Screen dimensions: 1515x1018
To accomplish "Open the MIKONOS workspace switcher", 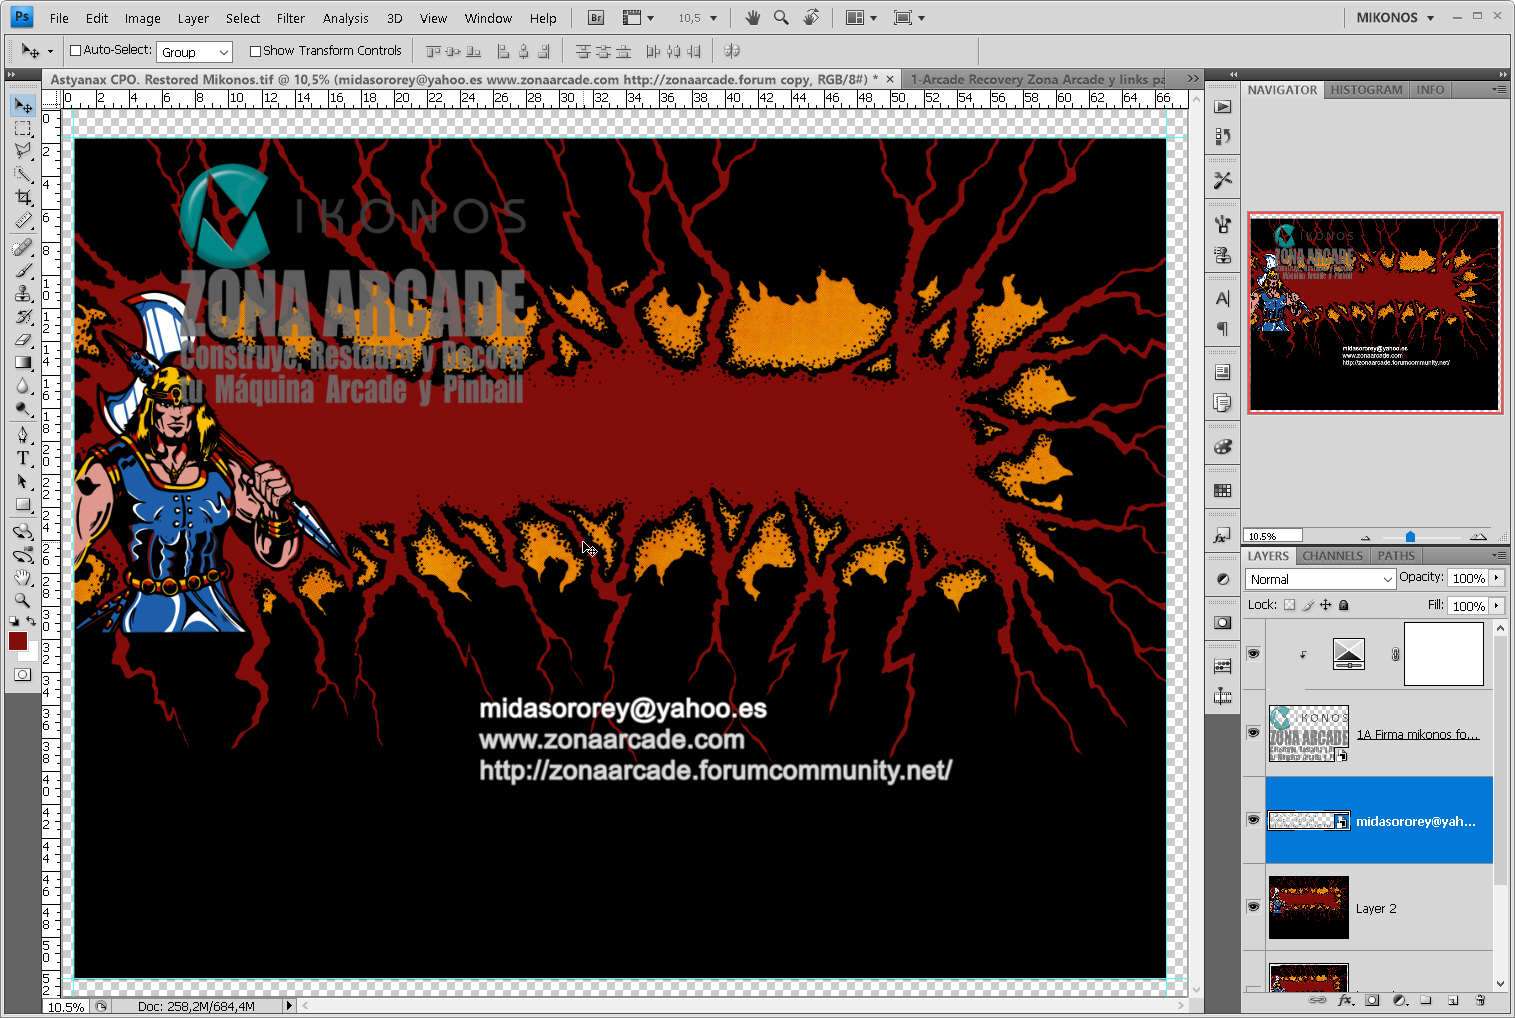I will coord(1395,18).
